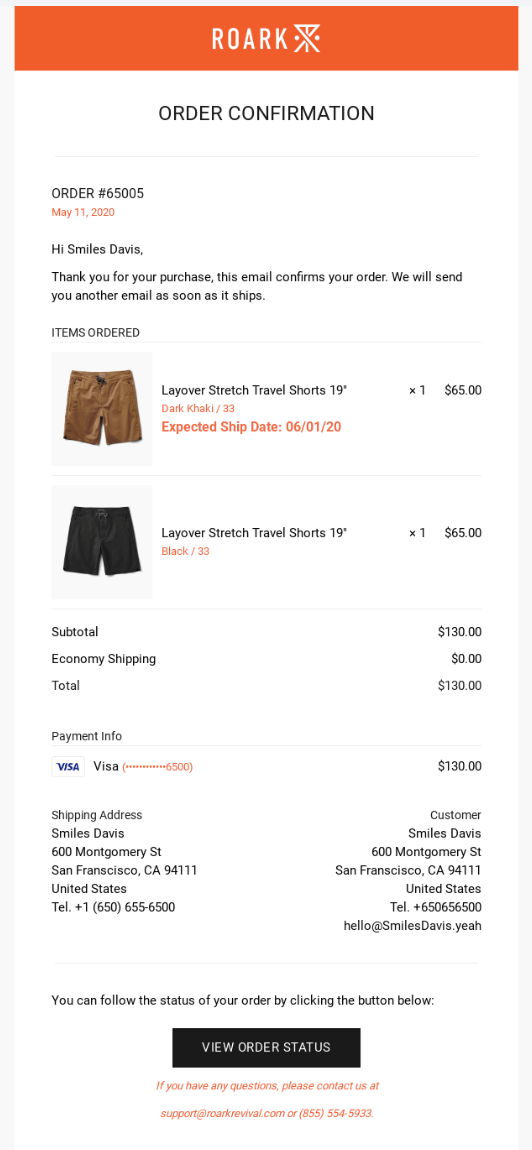The height and width of the screenshot is (1150, 532).
Task: Click the Visa card icon
Action: coord(68,766)
